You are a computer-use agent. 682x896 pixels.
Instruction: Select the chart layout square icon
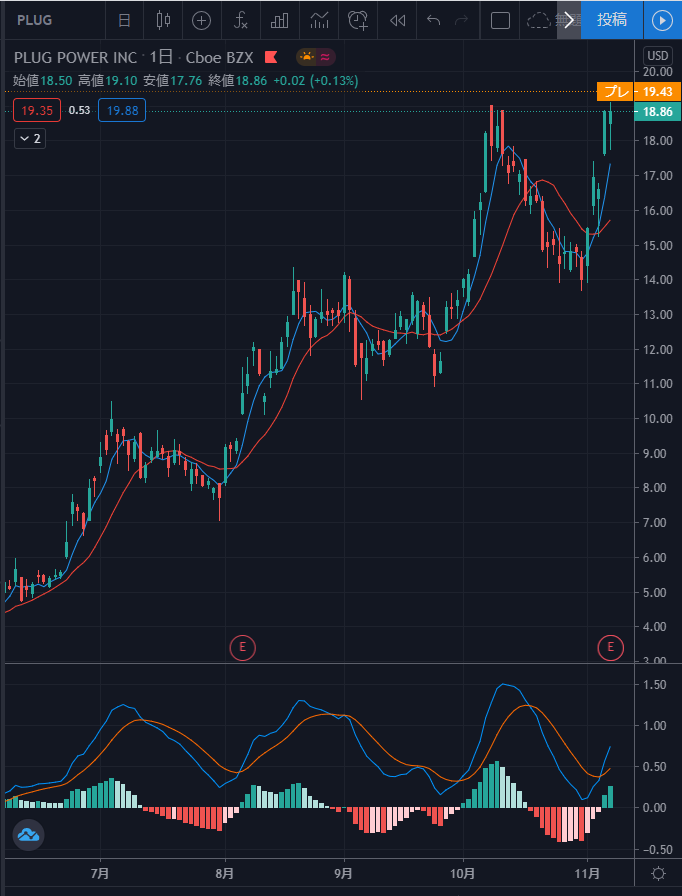tap(500, 21)
